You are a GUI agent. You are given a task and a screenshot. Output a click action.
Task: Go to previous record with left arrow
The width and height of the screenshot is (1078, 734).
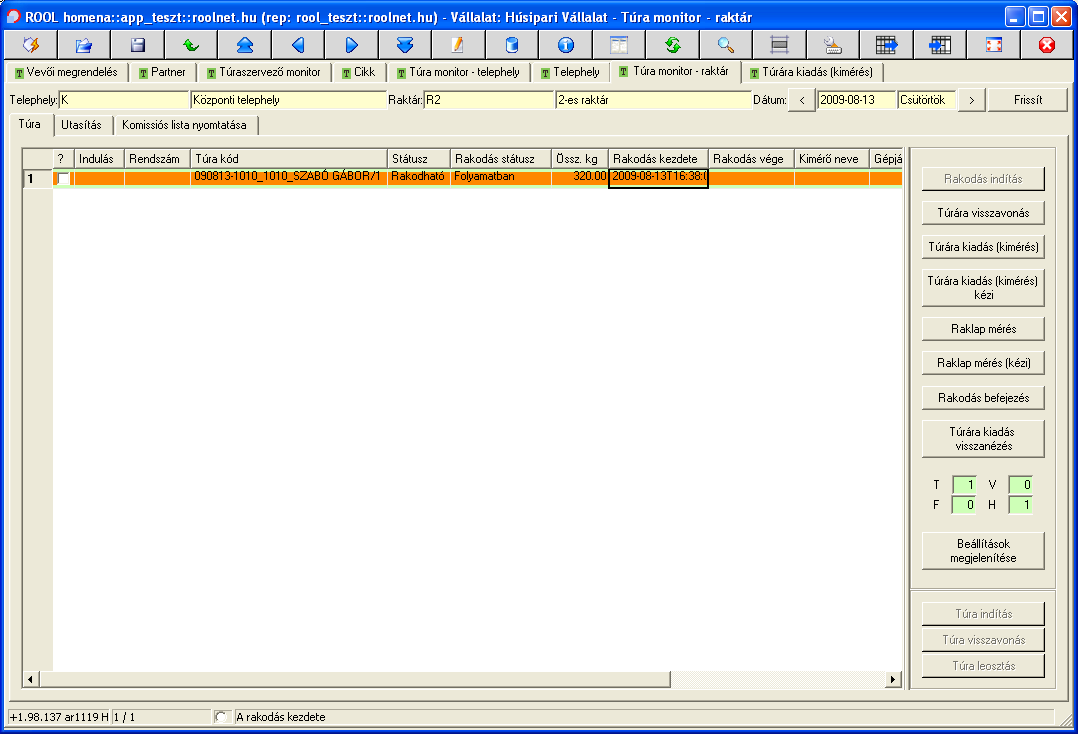[297, 45]
